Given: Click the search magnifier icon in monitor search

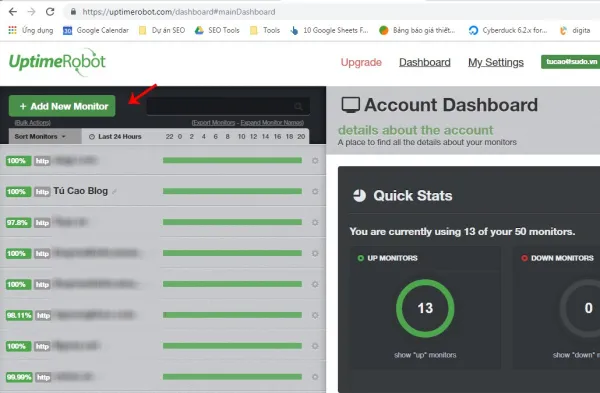Looking at the screenshot, I should [x=298, y=106].
